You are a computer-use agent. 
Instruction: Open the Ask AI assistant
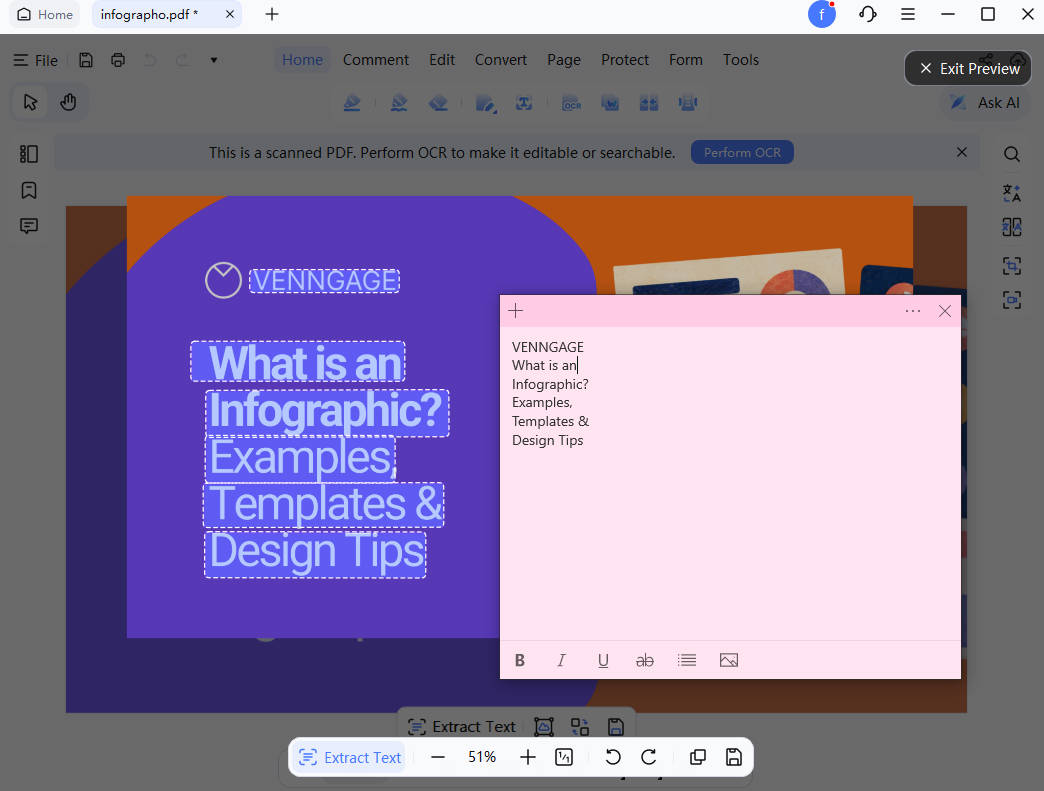point(985,103)
